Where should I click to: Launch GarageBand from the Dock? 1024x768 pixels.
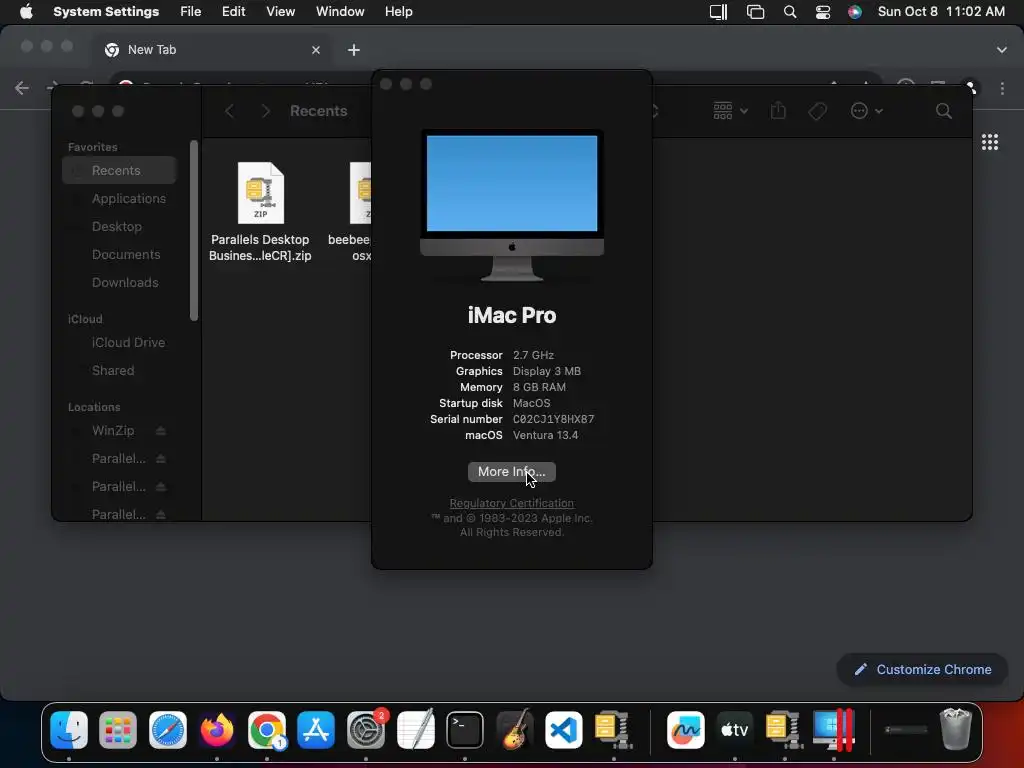515,729
